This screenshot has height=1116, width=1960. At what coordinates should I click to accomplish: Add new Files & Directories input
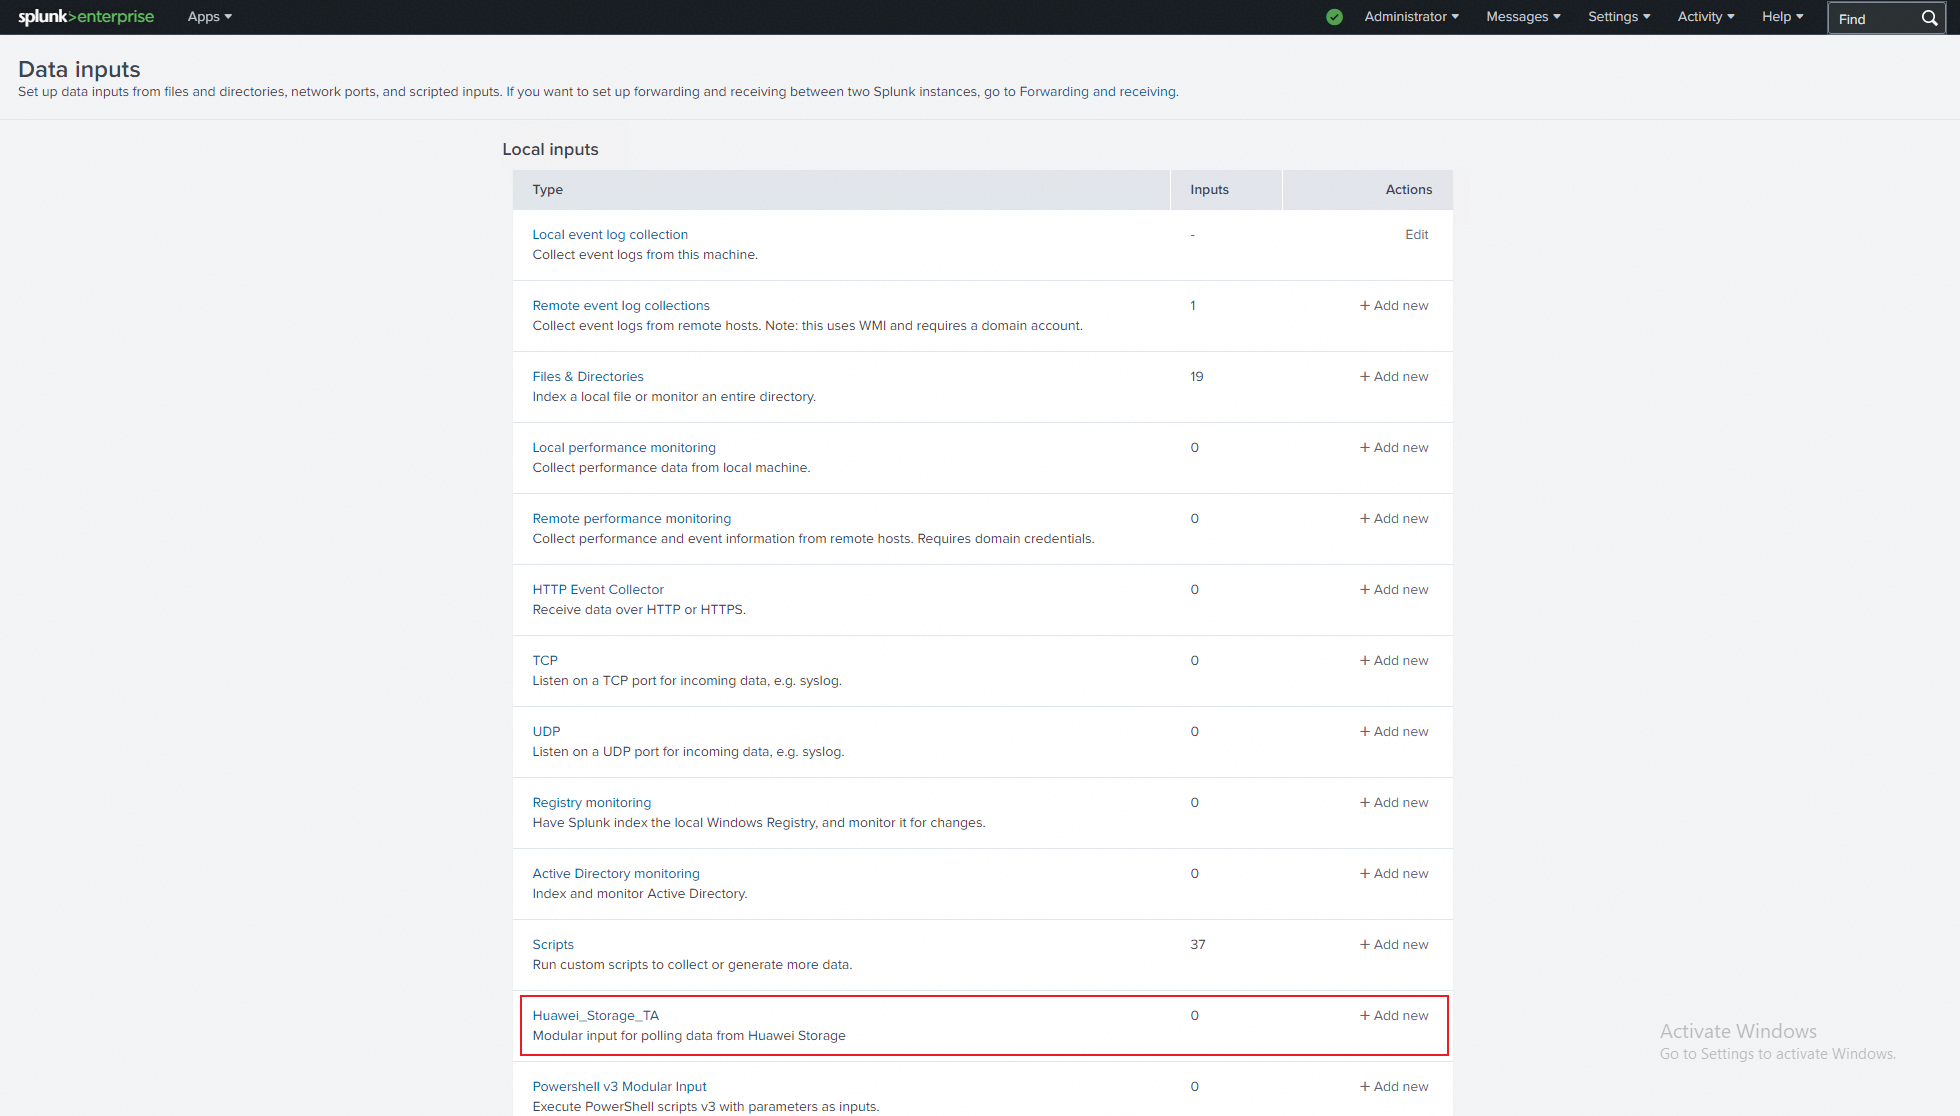click(1394, 377)
